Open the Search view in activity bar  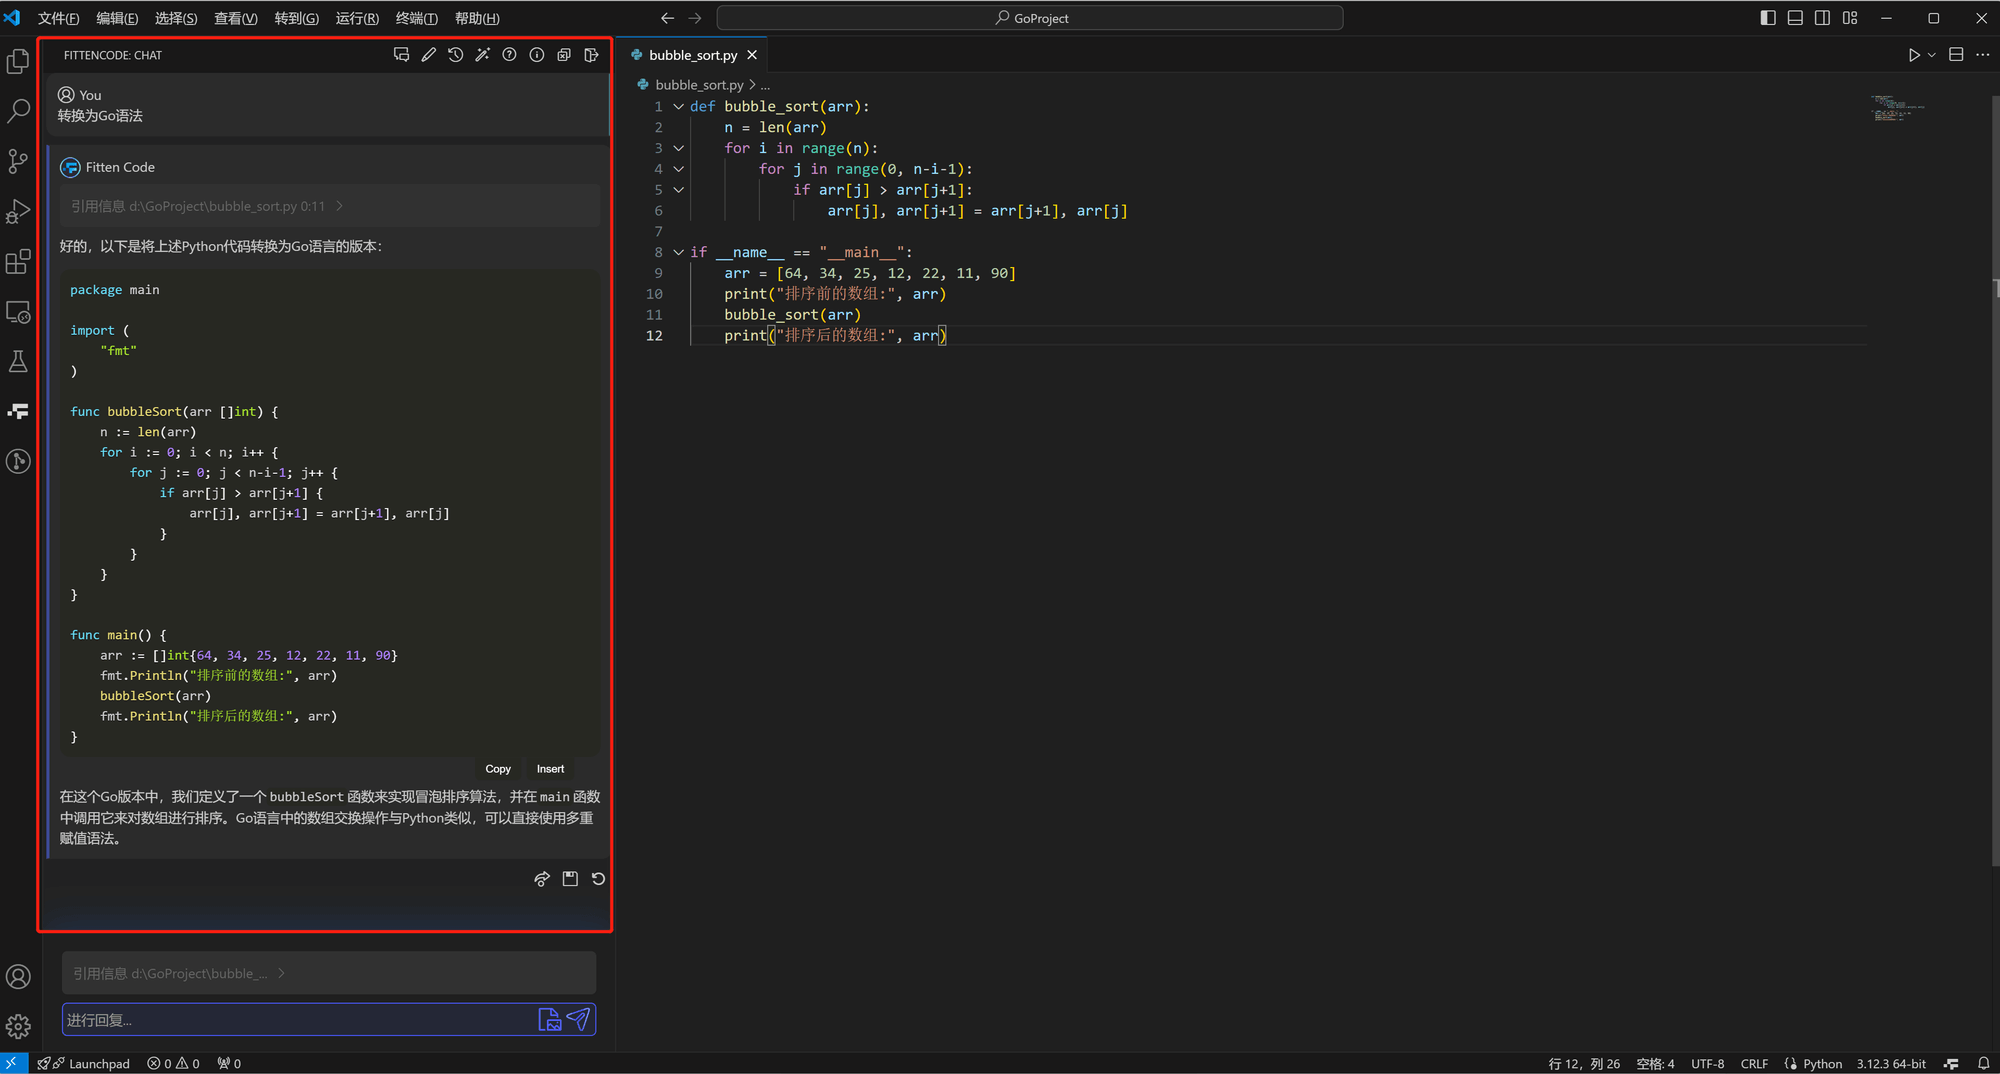click(18, 111)
